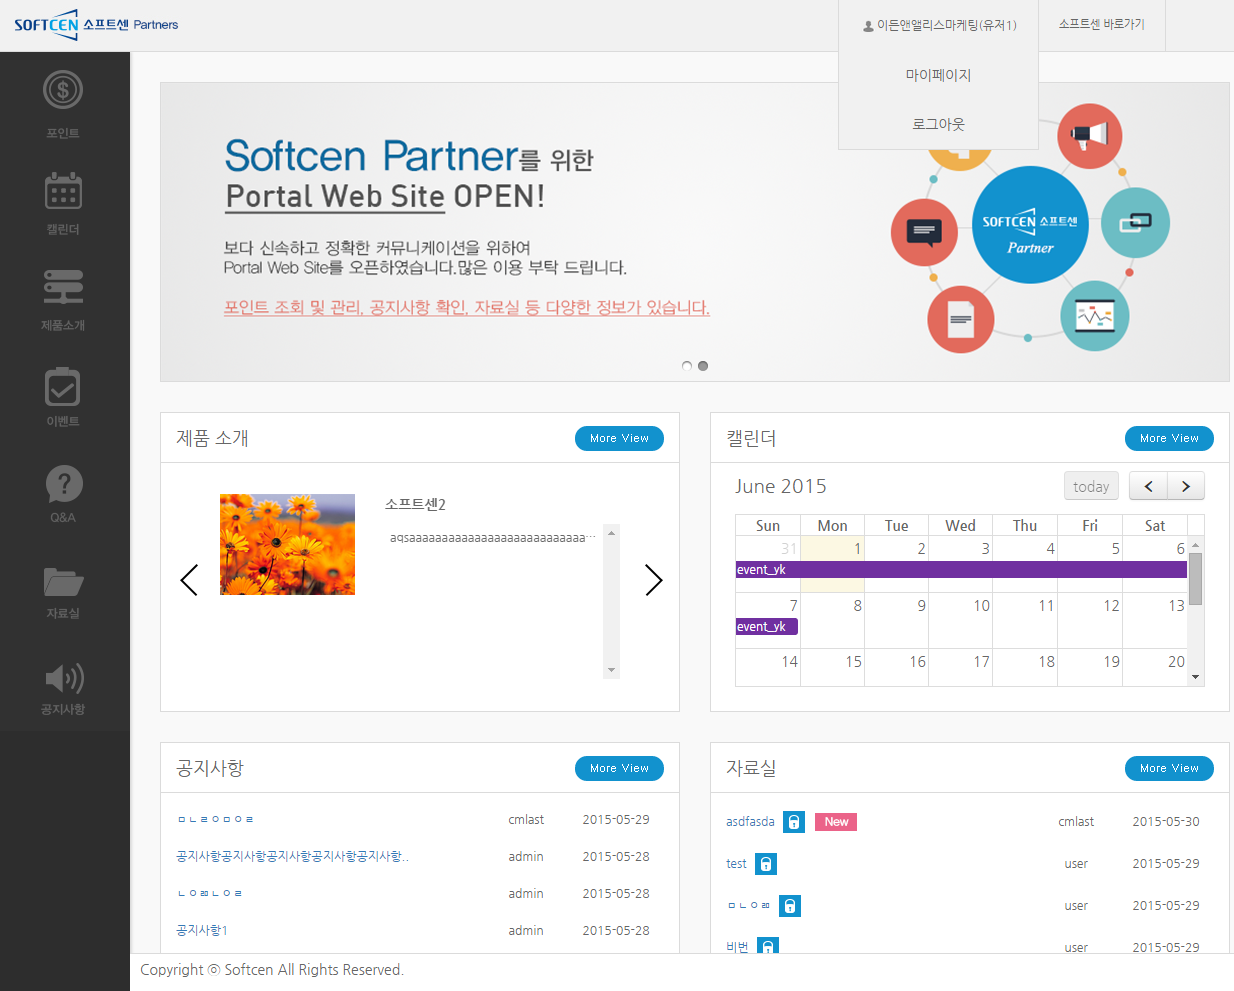Screen dimensions: 1234x991
Task: Click calendar scrollbar down arrow
Action: [1195, 677]
